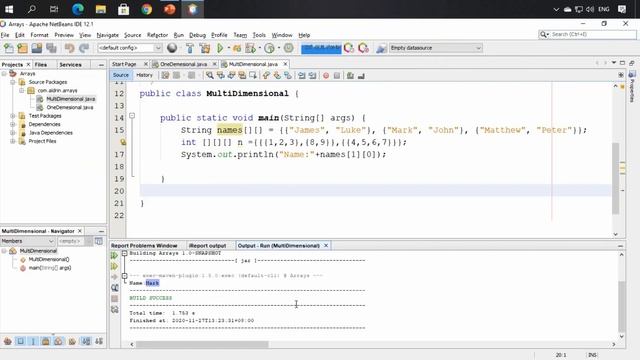This screenshot has height=360, width=640.
Task: Expand the Test Packages node
Action: coord(13,116)
